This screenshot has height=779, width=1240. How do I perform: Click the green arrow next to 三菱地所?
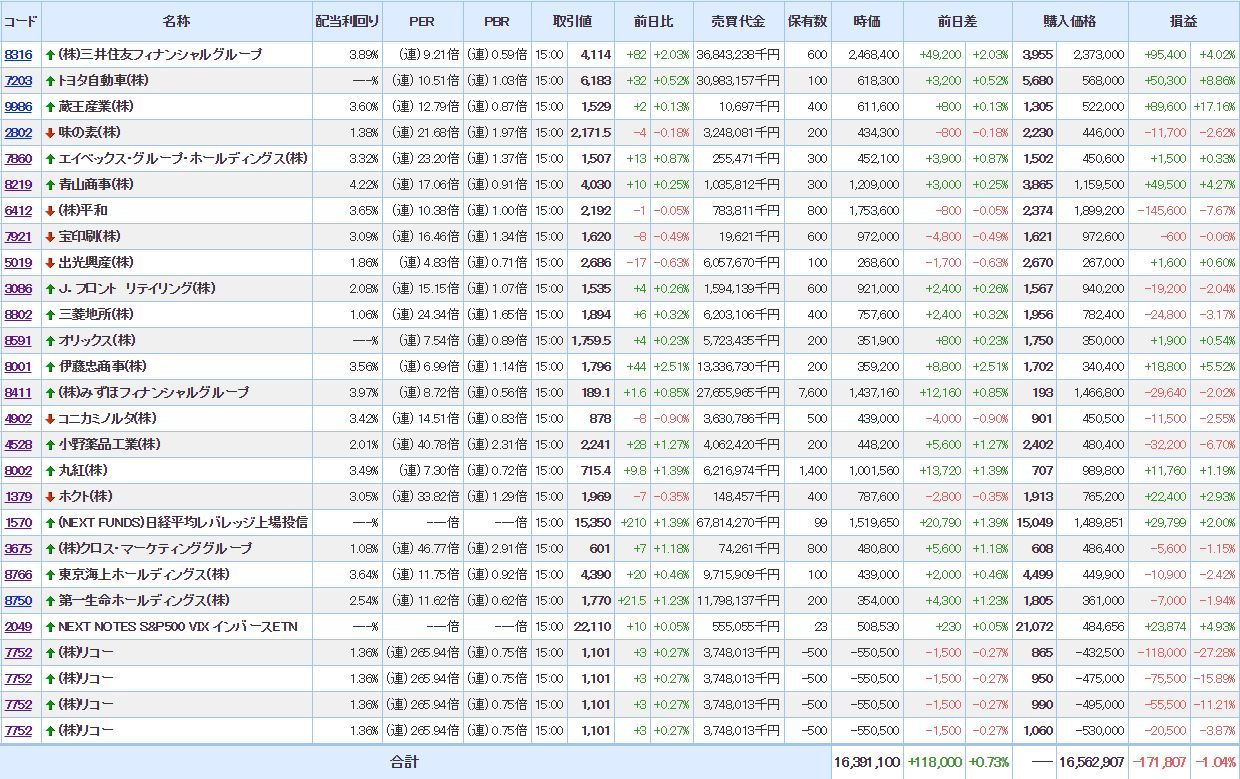tap(50, 314)
